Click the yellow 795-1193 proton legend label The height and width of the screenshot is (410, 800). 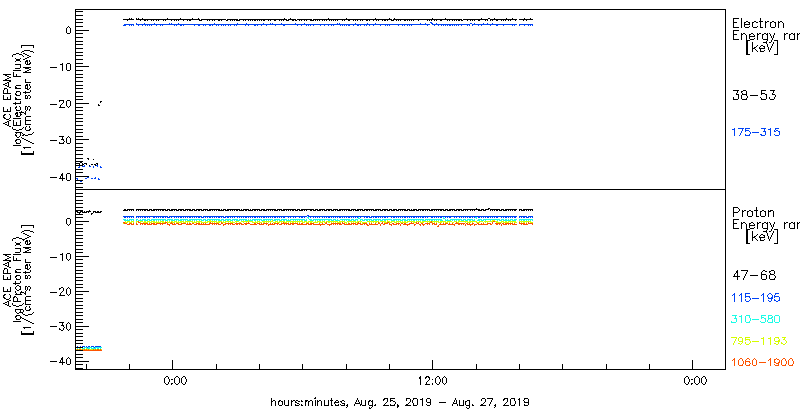coord(760,341)
